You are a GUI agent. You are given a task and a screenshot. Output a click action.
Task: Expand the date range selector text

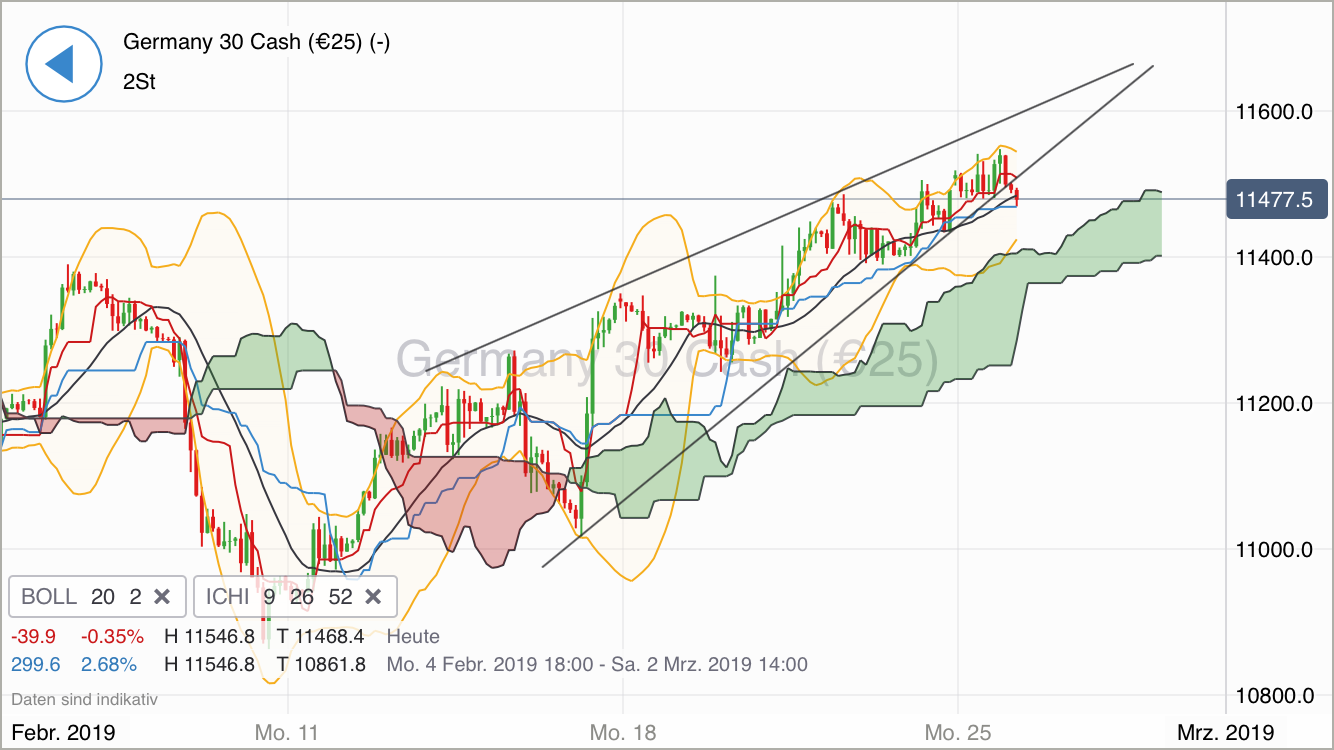point(596,663)
